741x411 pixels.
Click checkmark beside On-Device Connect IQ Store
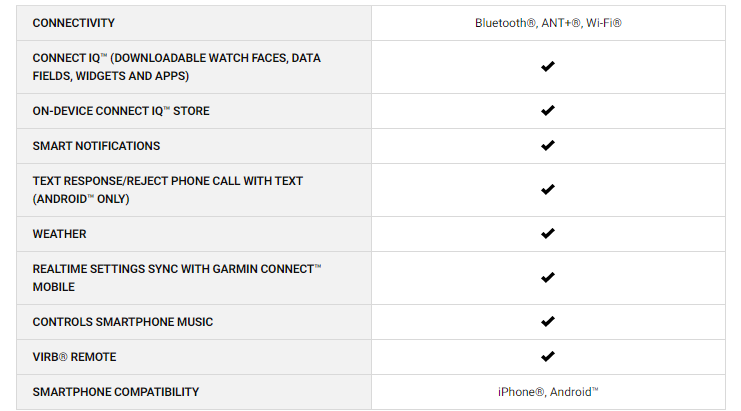[x=547, y=111]
